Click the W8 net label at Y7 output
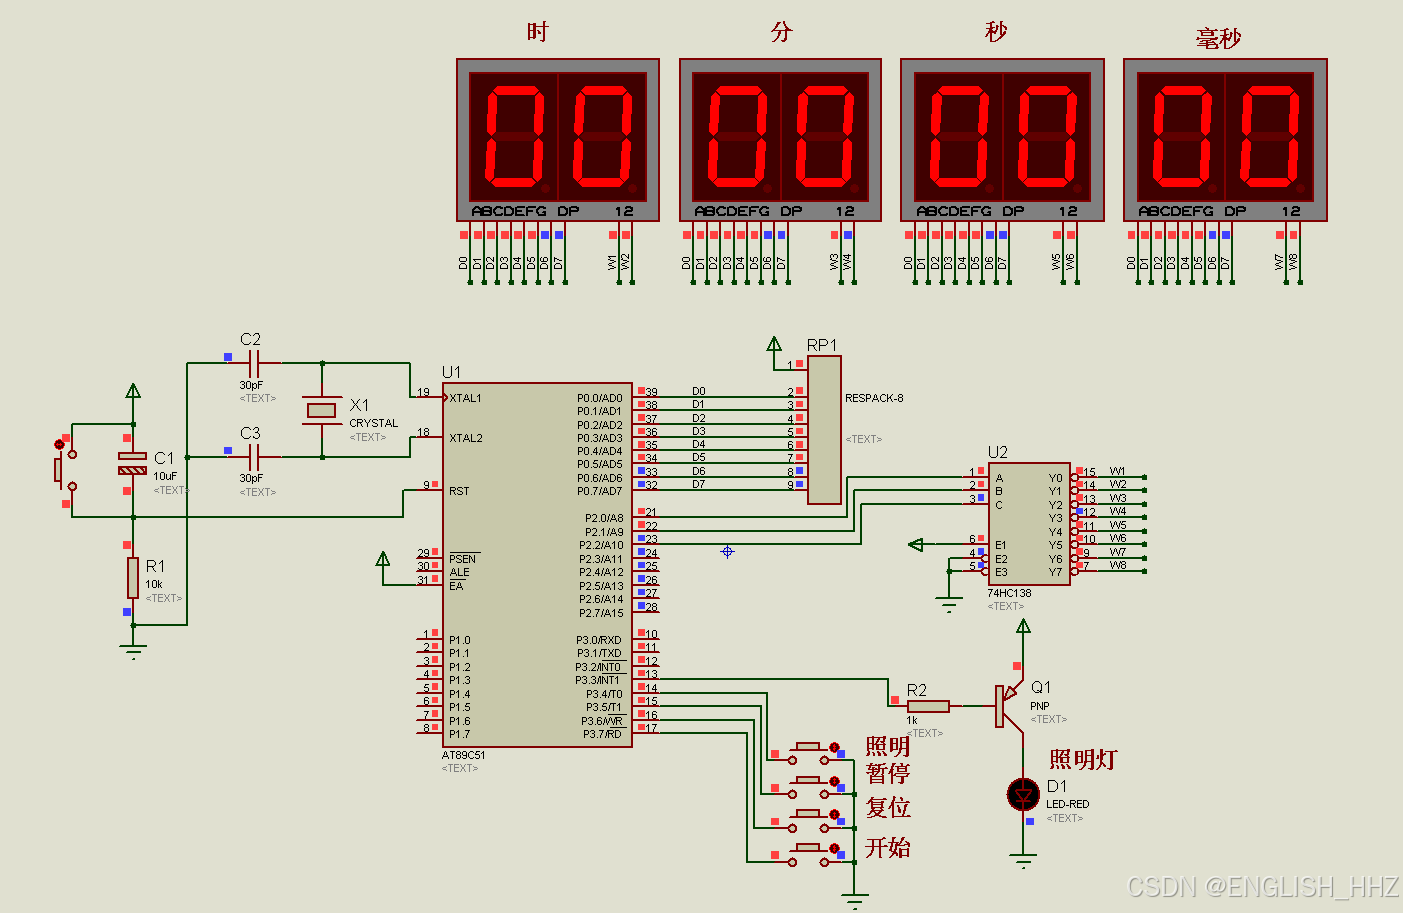Viewport: 1403px width, 913px height. 1118,565
